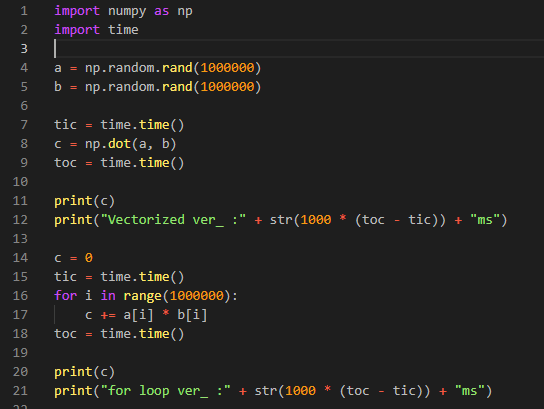Click line number 7 in the gutter

[24, 125]
